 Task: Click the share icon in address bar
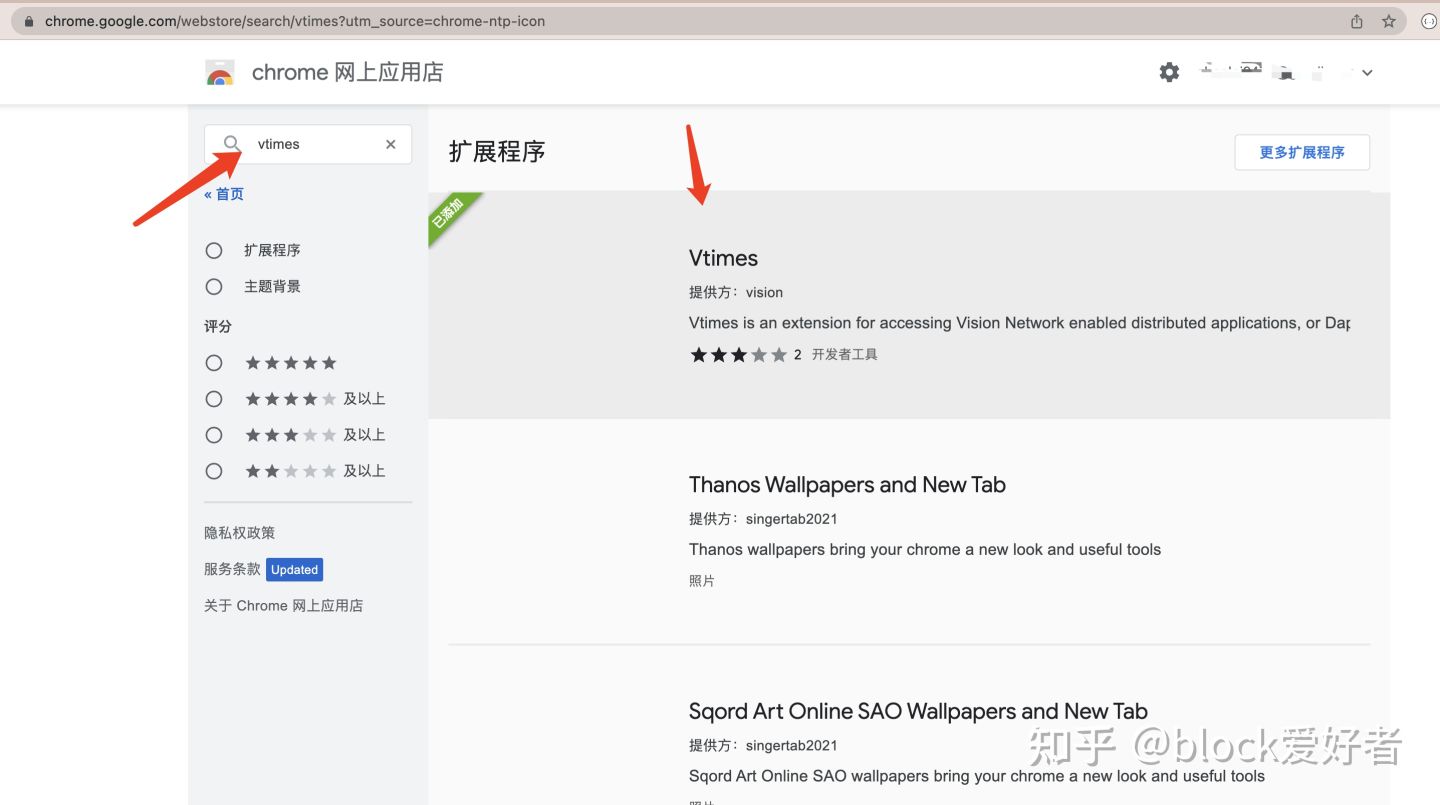click(x=1357, y=21)
